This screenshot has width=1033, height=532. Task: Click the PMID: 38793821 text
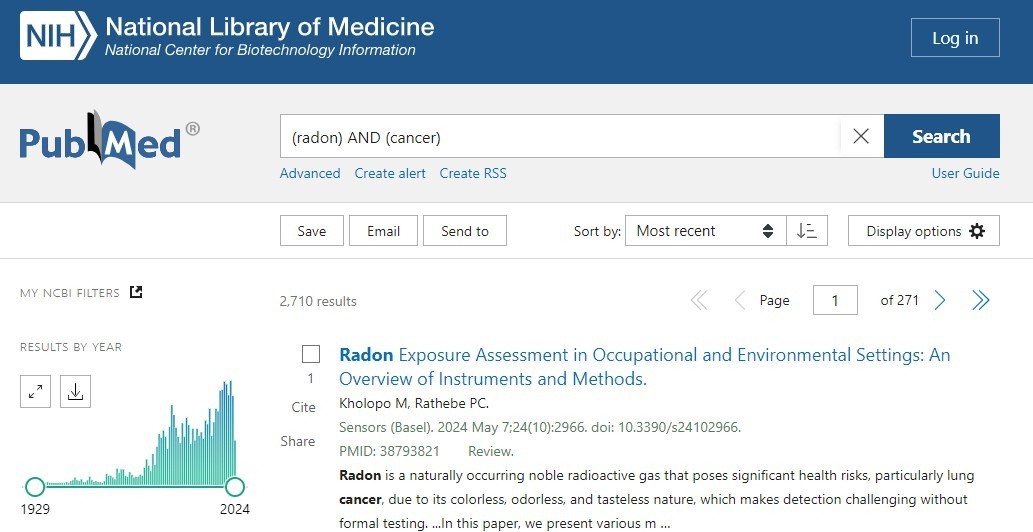389,451
